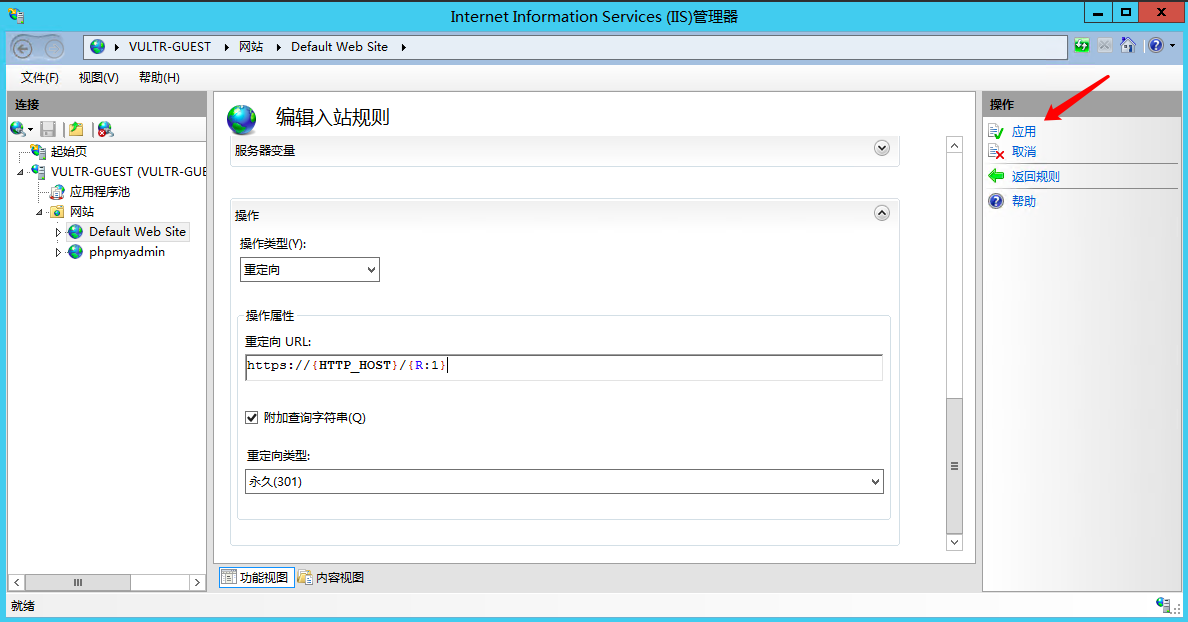This screenshot has width=1188, height=622.
Task: Select VULTR-GUEST server node in the tree
Action: [128, 172]
